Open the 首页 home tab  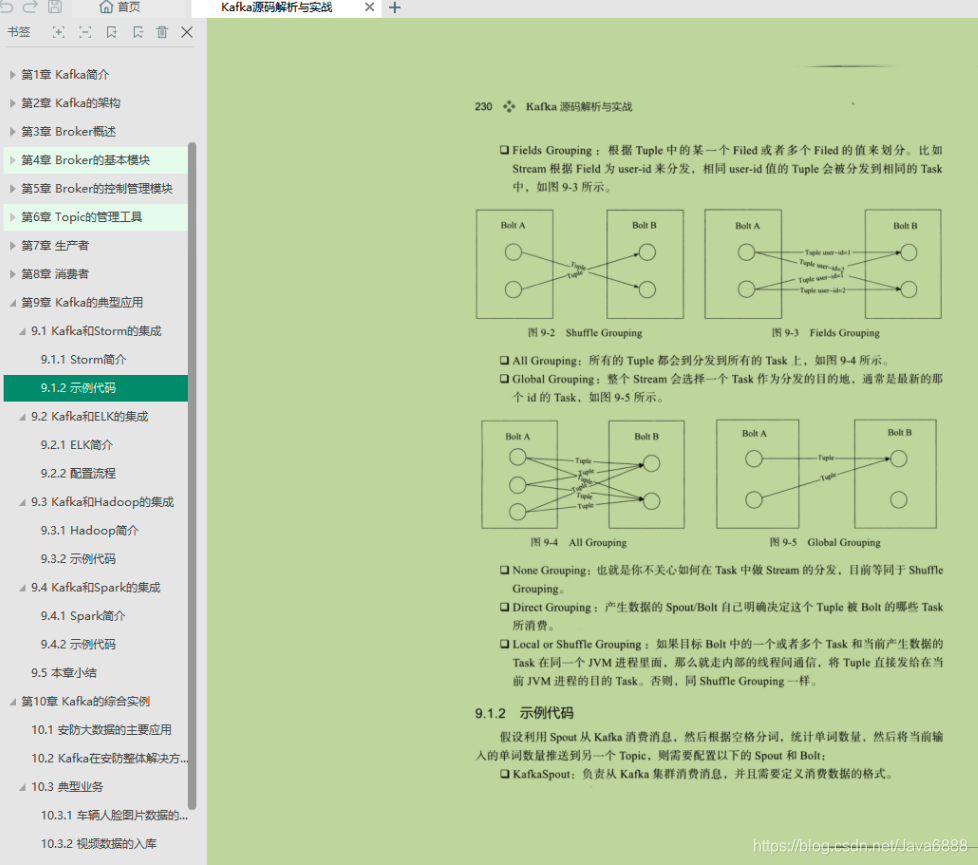coord(120,7)
